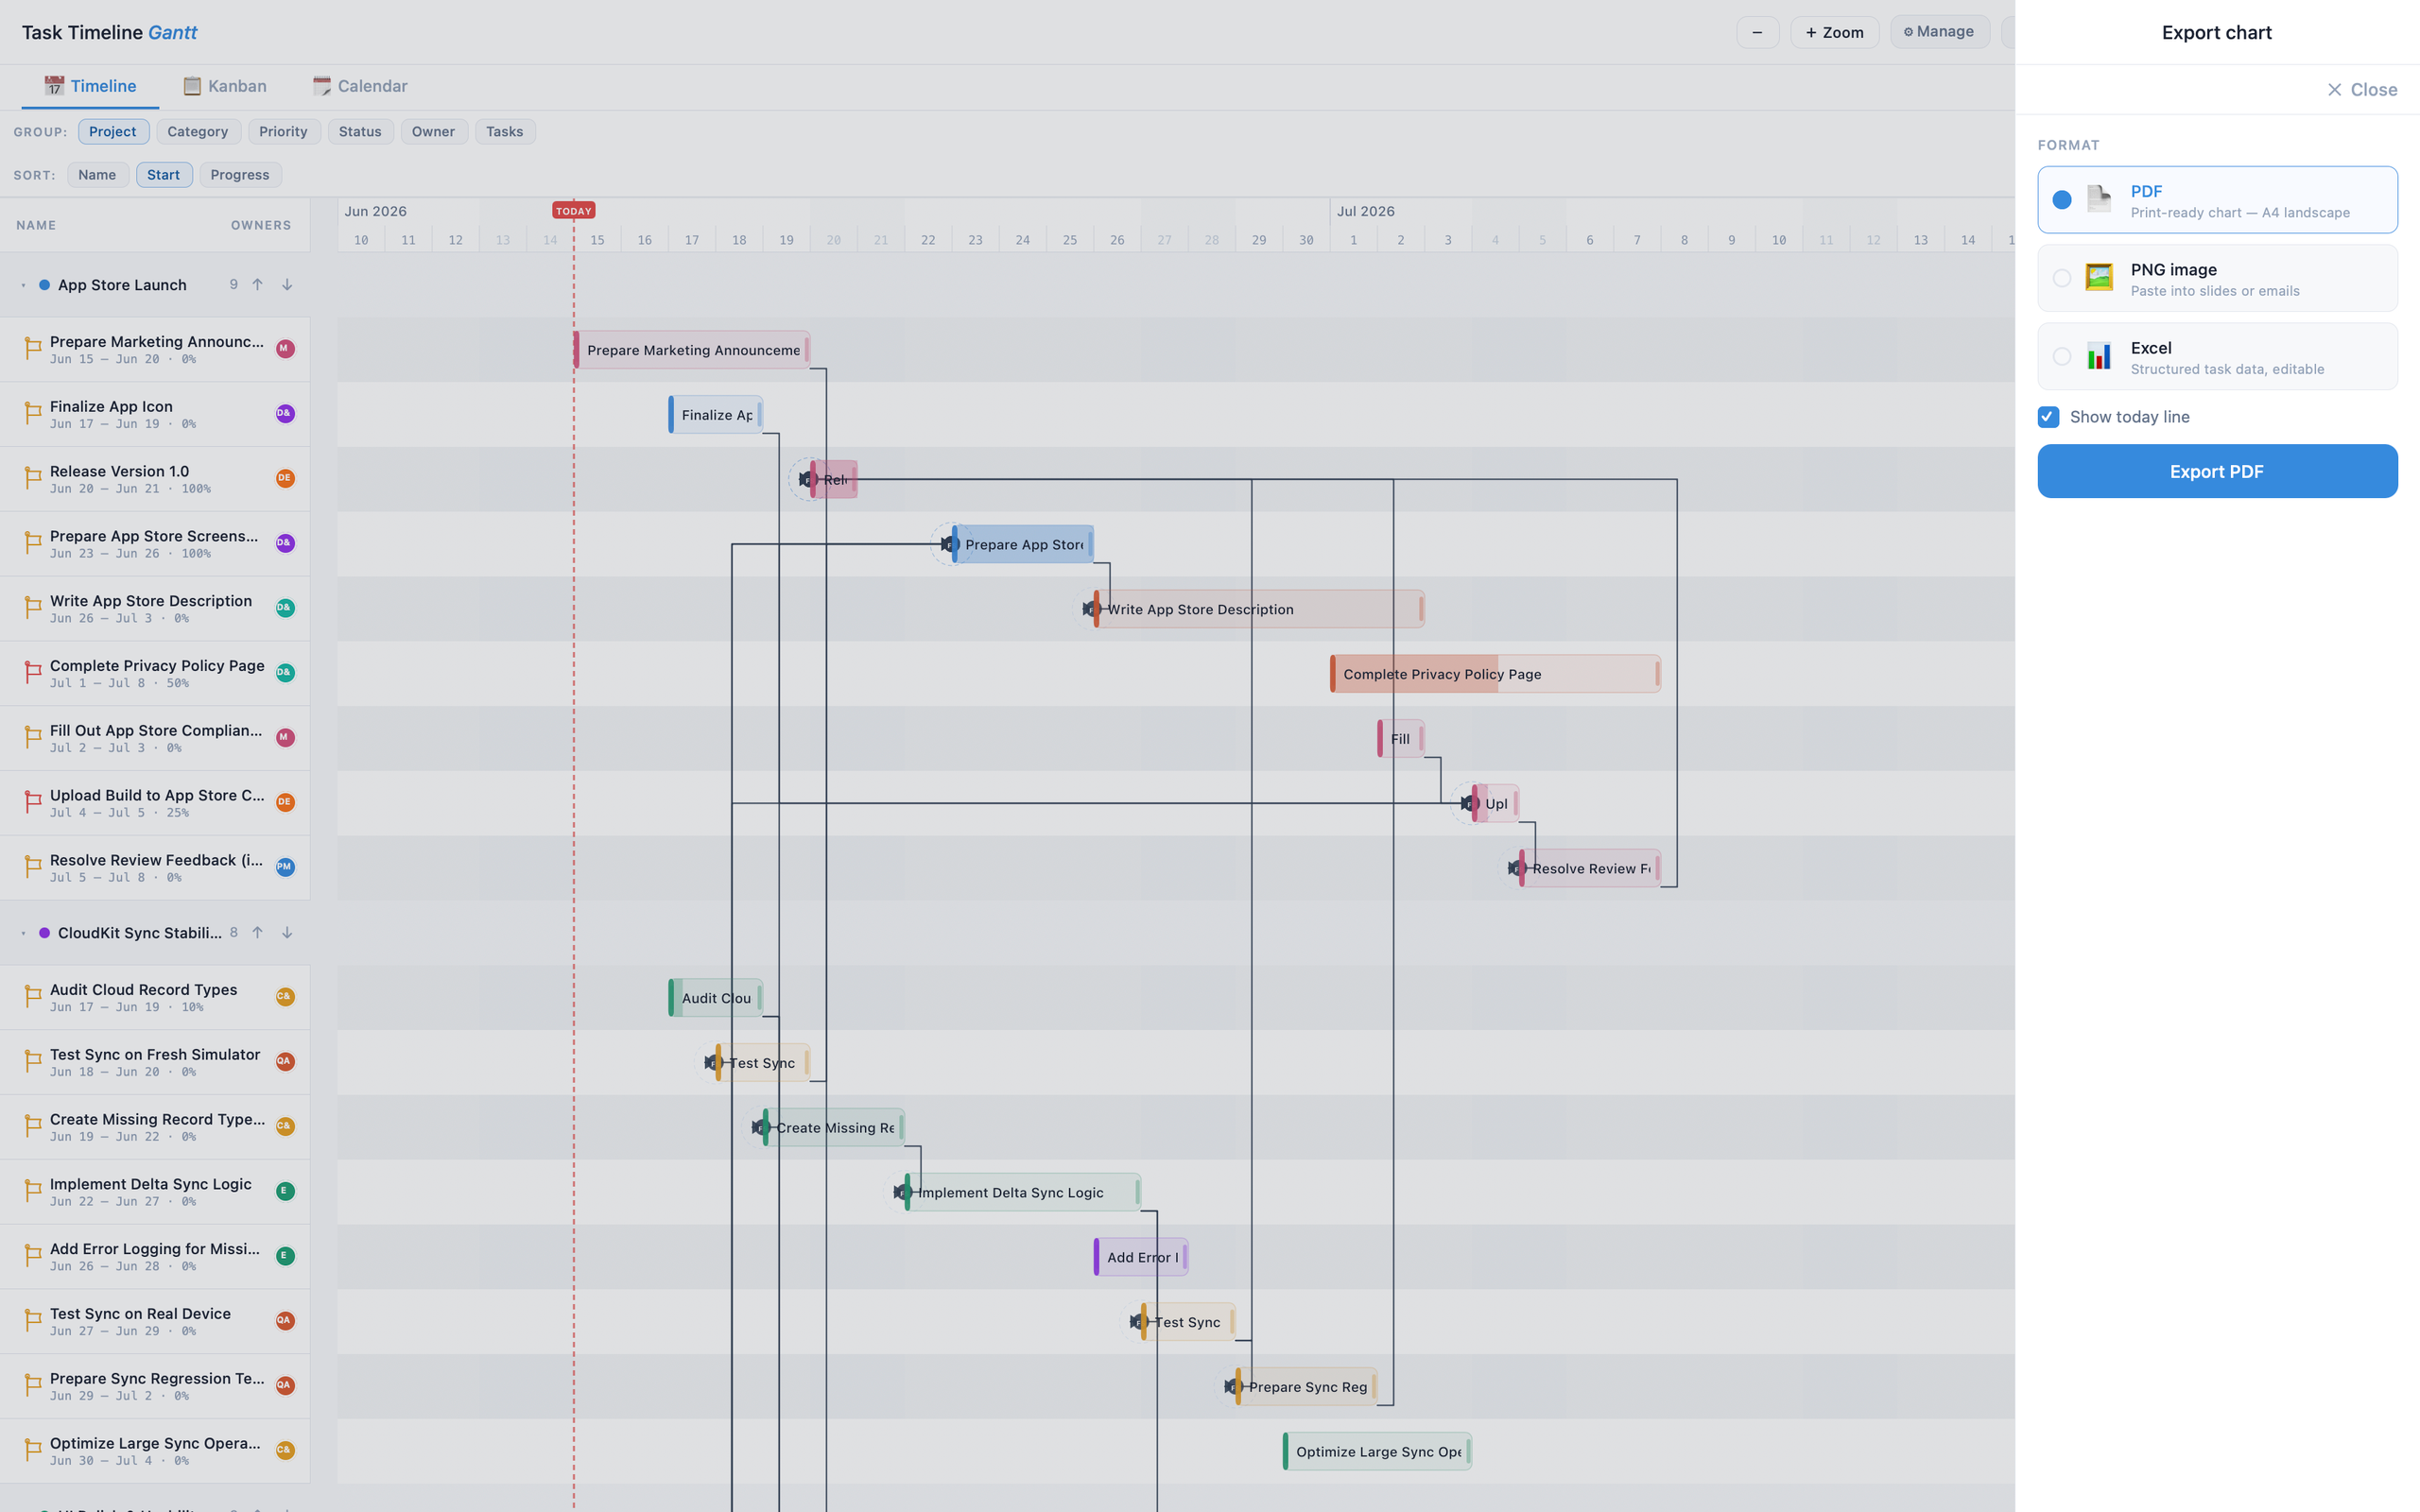Move CloudKit Sync group down with arrow
Viewport: 2420px width, 1512px height.
click(287, 933)
